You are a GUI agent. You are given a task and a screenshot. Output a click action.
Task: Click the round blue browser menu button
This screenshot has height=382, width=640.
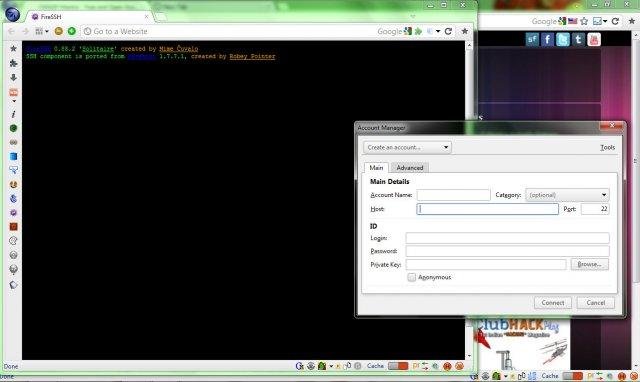13,14
